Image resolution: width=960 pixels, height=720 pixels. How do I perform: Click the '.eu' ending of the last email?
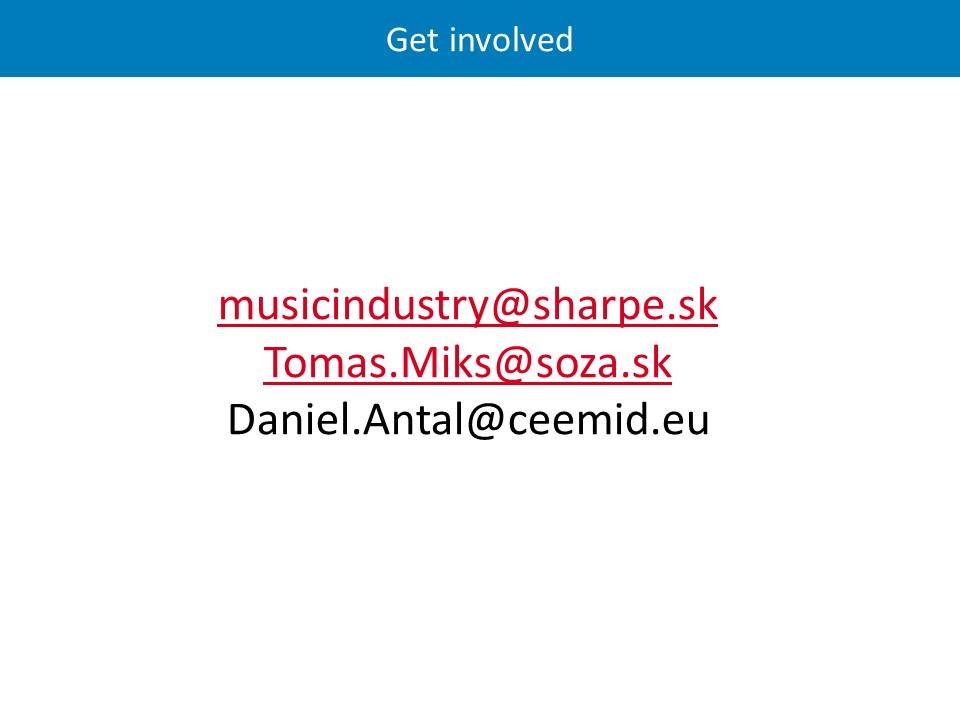click(x=684, y=421)
